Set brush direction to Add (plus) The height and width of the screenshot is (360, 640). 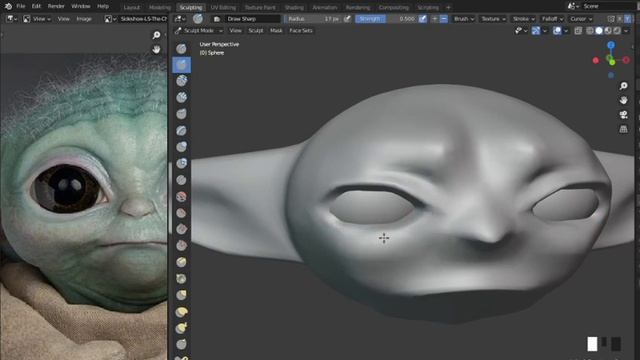435,19
